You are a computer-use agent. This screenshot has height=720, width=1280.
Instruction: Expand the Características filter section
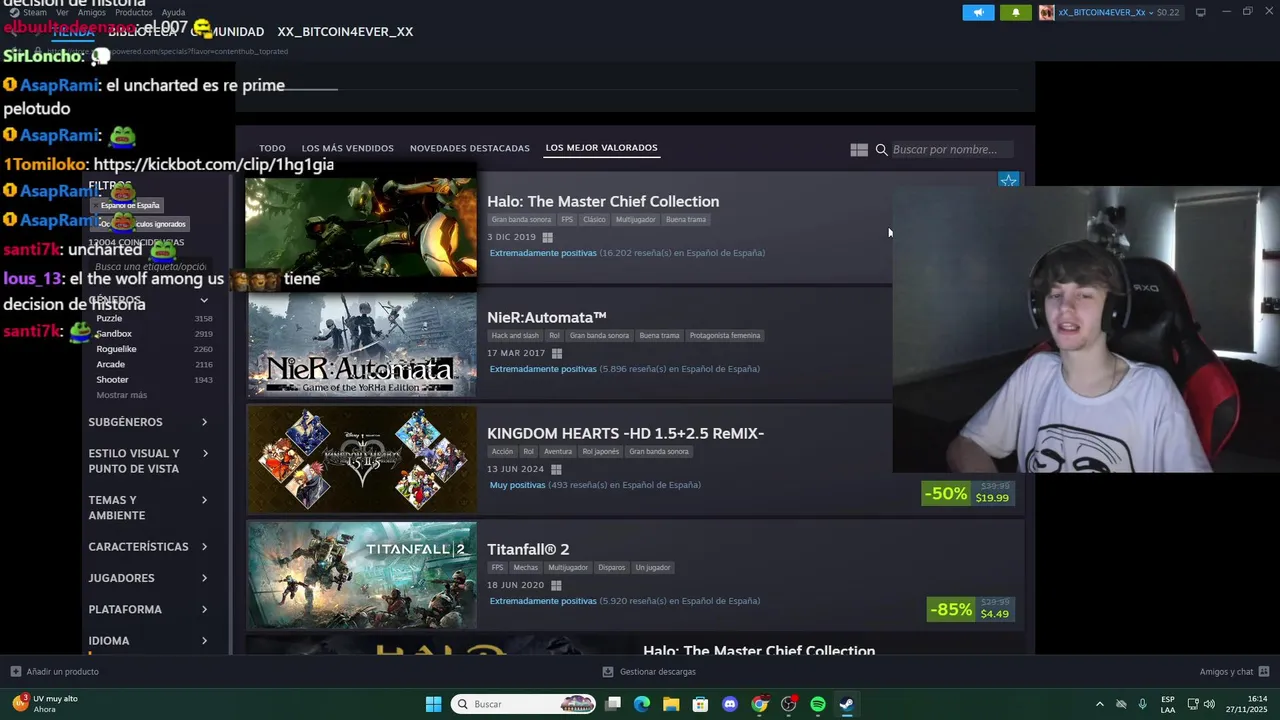point(148,547)
